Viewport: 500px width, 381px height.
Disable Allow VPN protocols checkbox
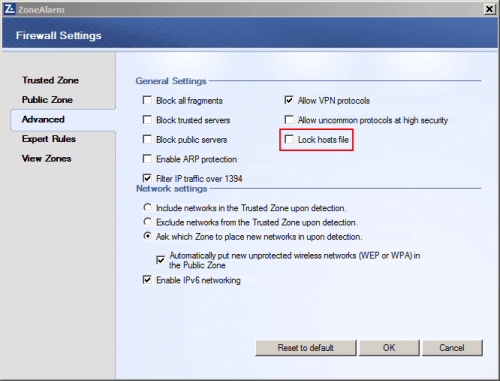pos(289,100)
